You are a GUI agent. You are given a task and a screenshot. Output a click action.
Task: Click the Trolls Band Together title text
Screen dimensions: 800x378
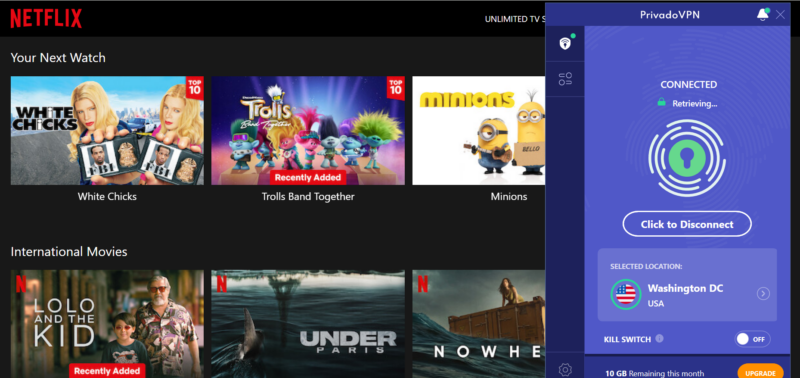pos(308,196)
